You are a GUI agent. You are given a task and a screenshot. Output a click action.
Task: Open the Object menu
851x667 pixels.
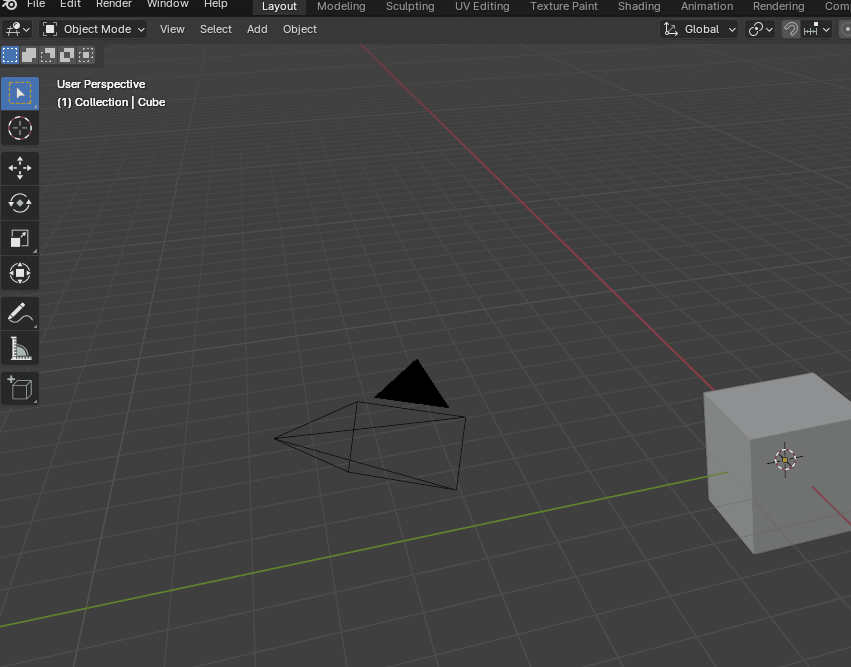pyautogui.click(x=300, y=29)
